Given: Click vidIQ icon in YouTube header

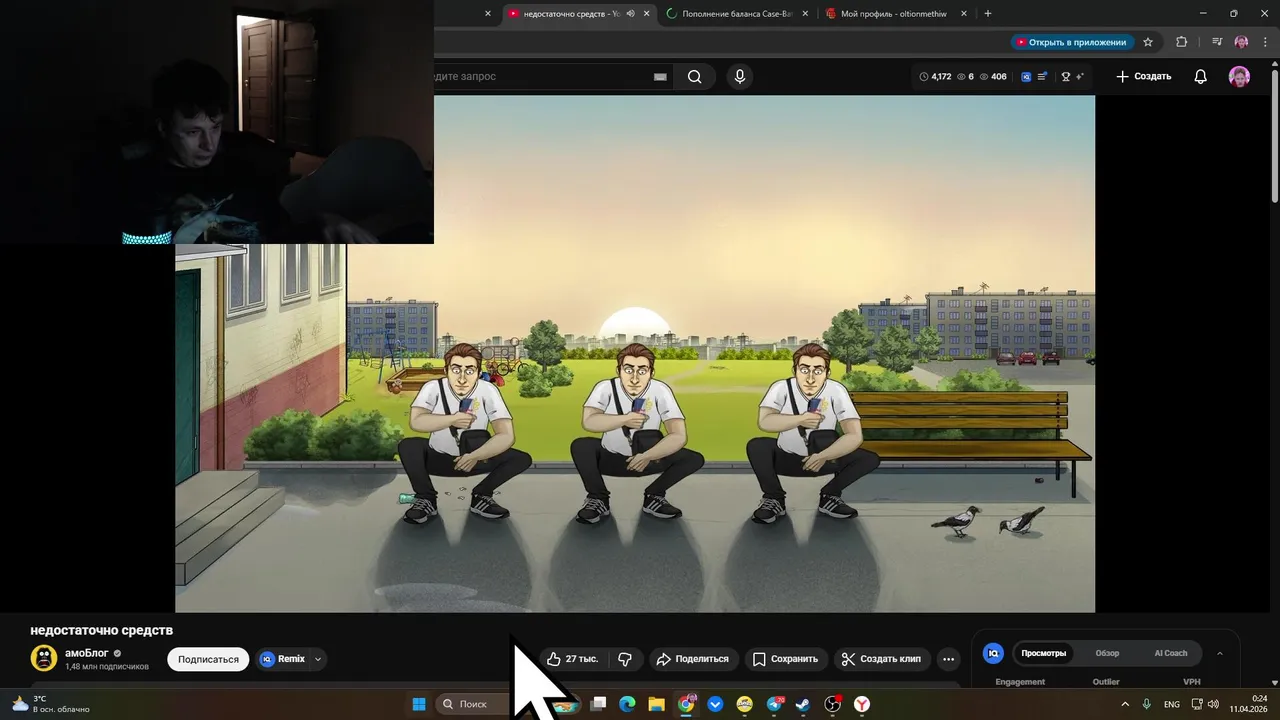Looking at the screenshot, I should (x=1026, y=77).
